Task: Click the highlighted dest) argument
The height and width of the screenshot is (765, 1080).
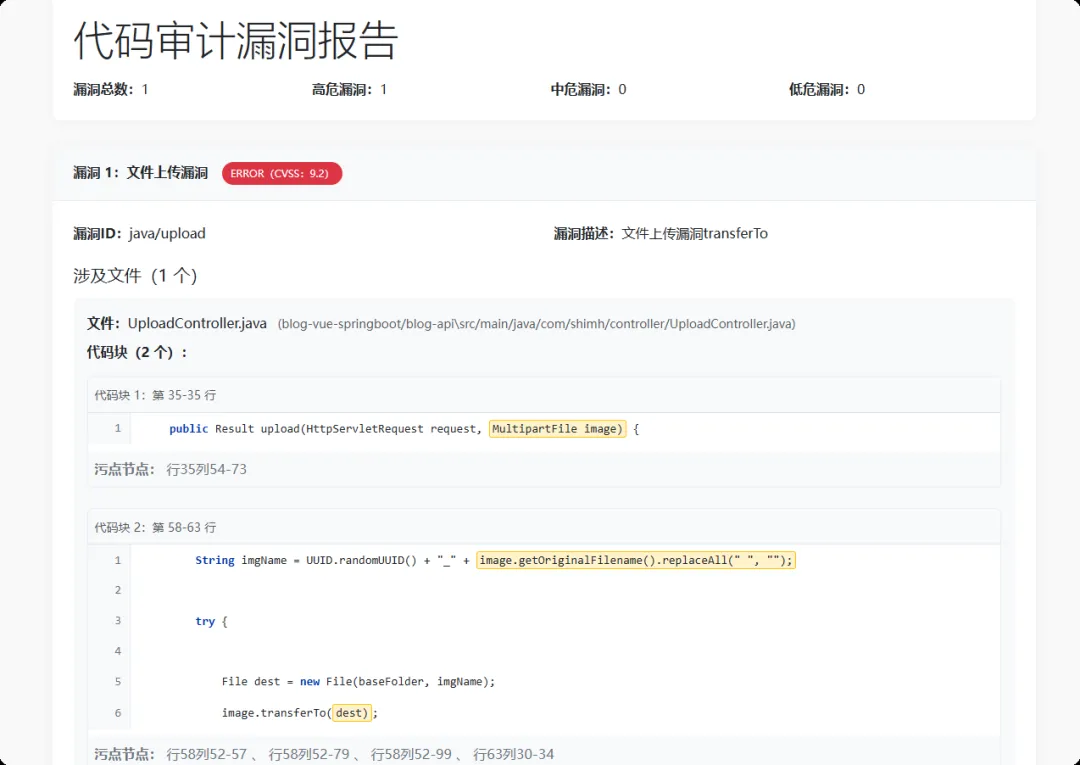Action: point(352,713)
